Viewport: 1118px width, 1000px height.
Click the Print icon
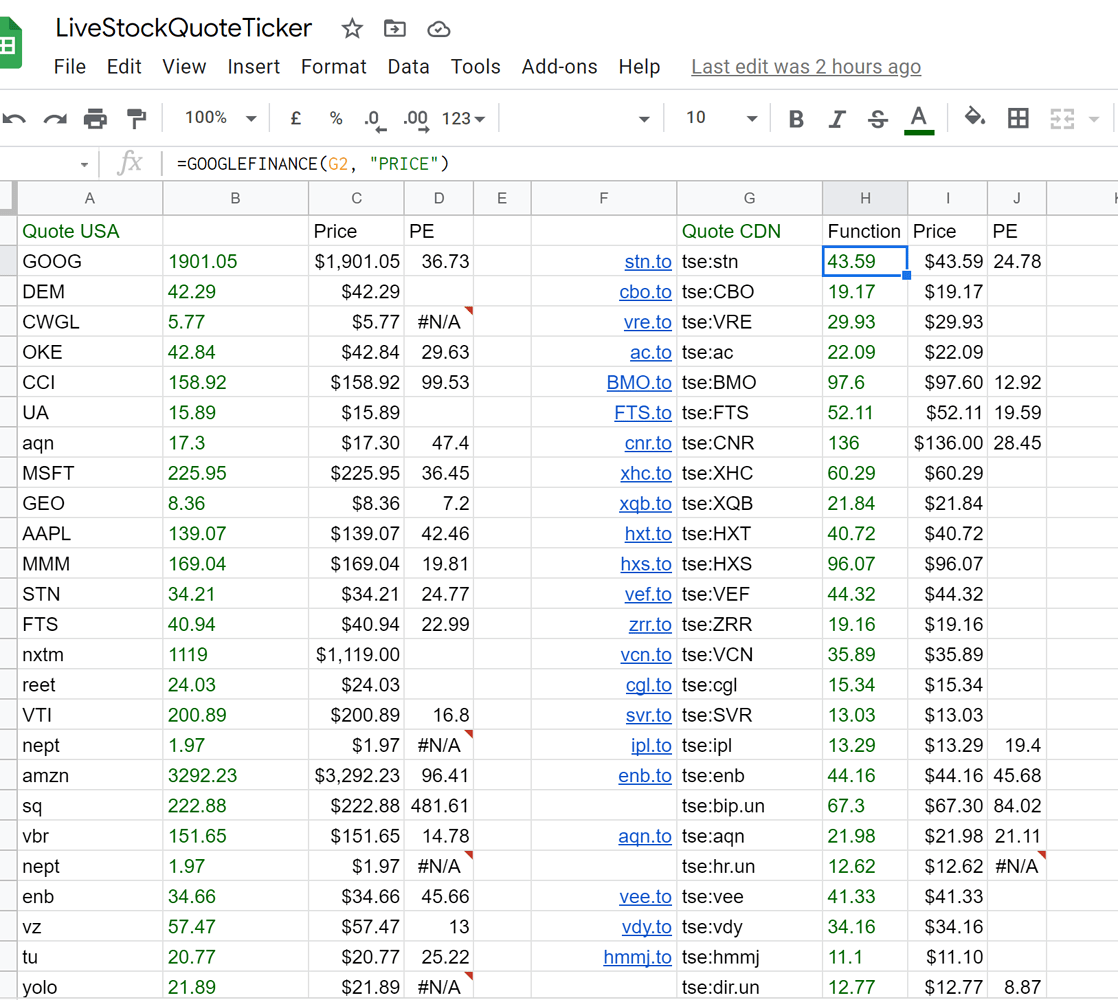tap(95, 118)
